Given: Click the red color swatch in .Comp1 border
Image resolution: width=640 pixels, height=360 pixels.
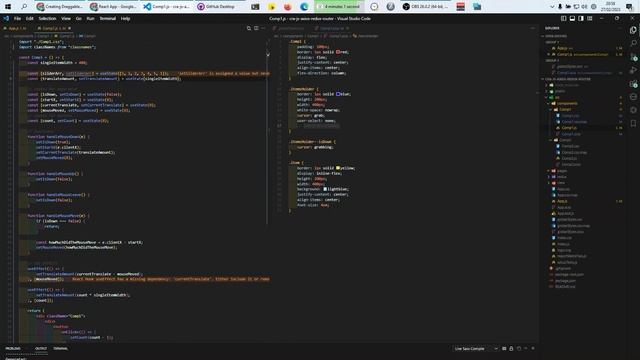Looking at the screenshot, I should [338, 52].
